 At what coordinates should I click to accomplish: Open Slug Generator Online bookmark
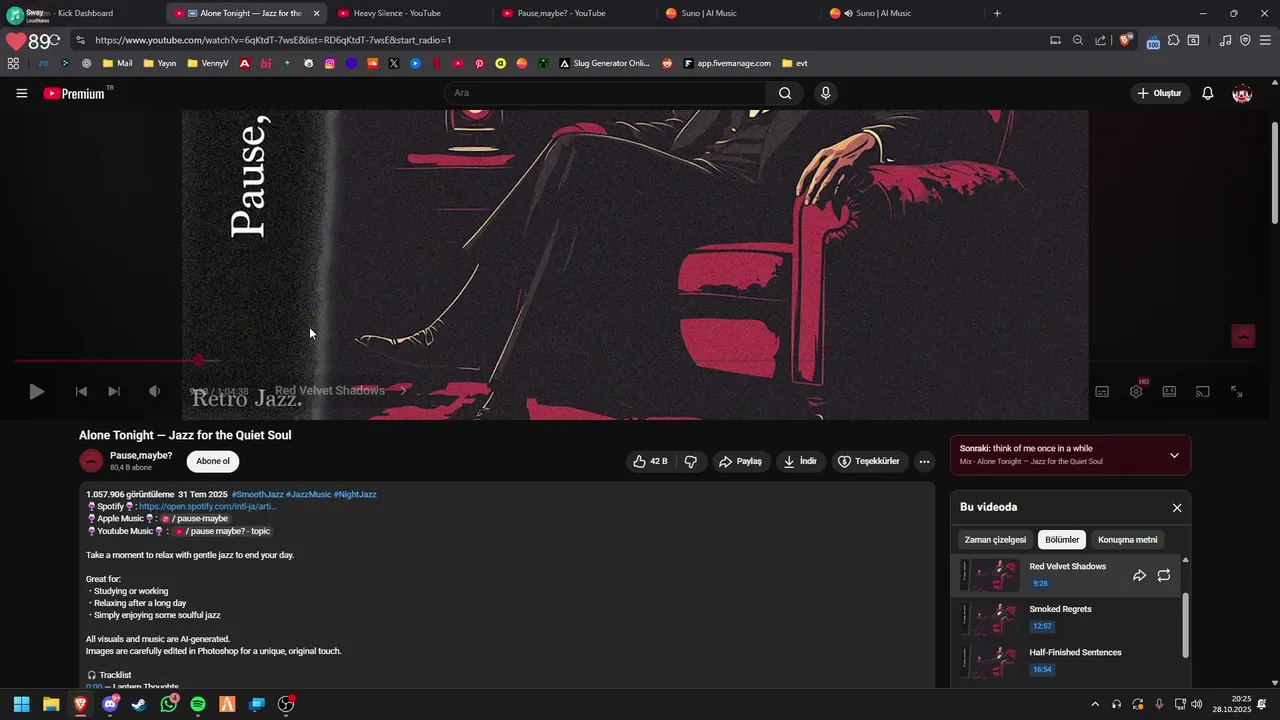point(605,63)
